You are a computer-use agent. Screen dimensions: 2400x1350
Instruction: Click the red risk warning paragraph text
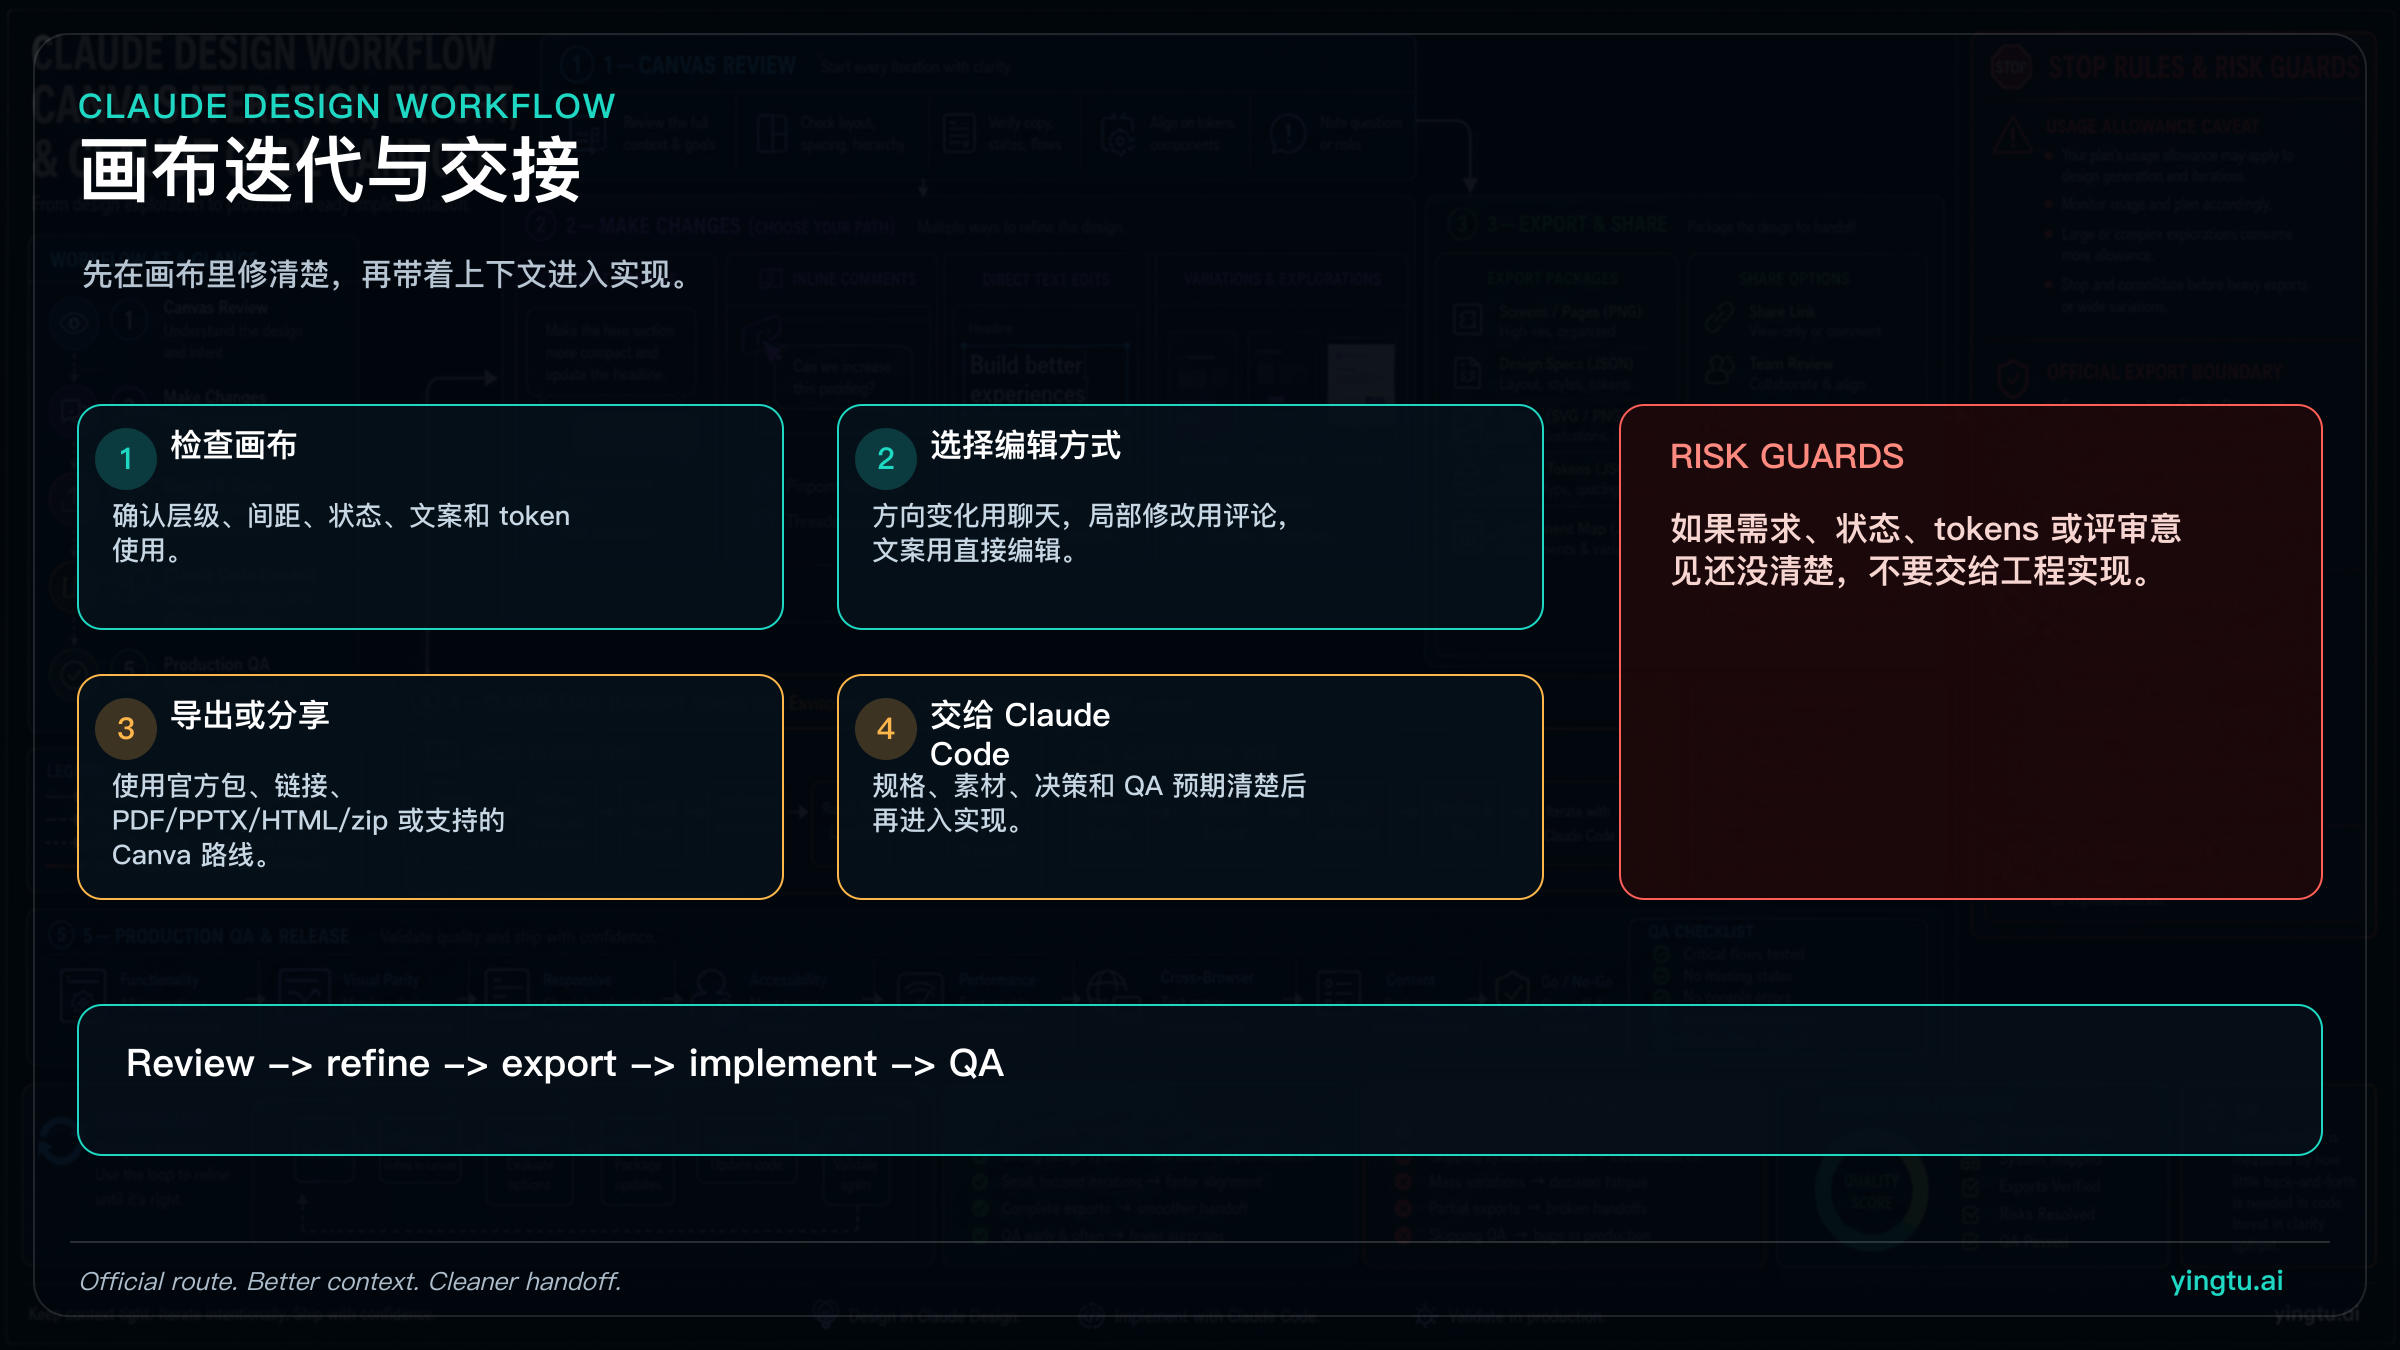click(x=1924, y=549)
